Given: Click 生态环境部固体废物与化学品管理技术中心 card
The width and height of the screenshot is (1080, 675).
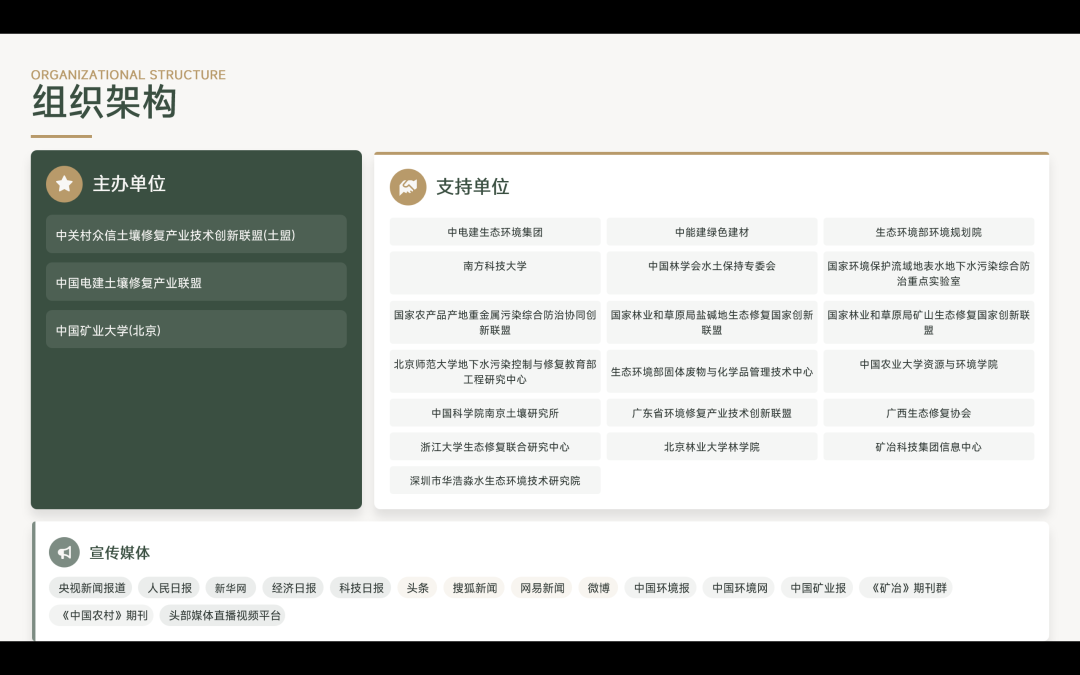Looking at the screenshot, I should [712, 371].
